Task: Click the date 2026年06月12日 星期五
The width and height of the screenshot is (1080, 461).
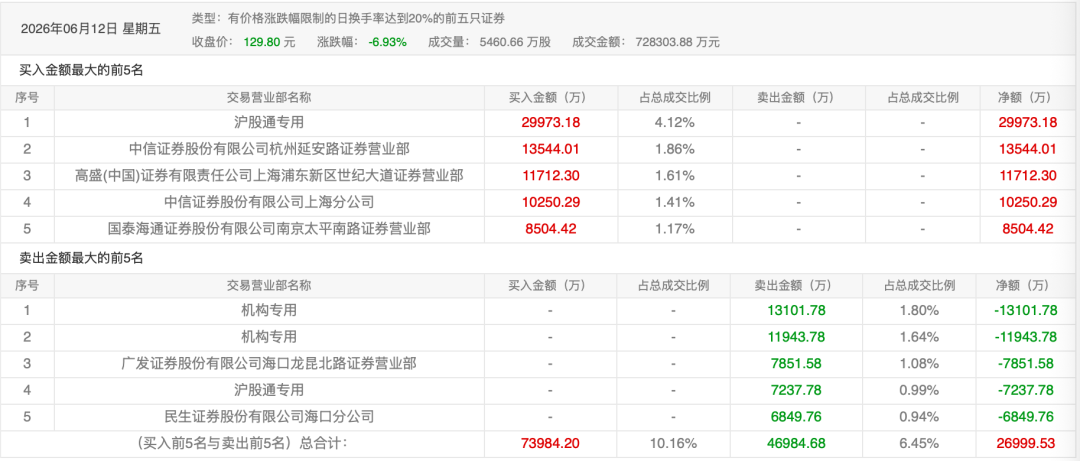Action: click(x=90, y=29)
